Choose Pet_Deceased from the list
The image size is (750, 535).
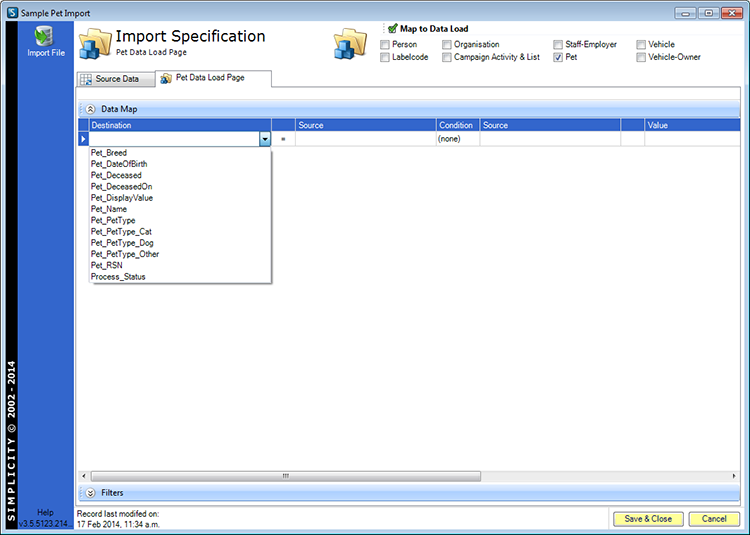point(180,175)
